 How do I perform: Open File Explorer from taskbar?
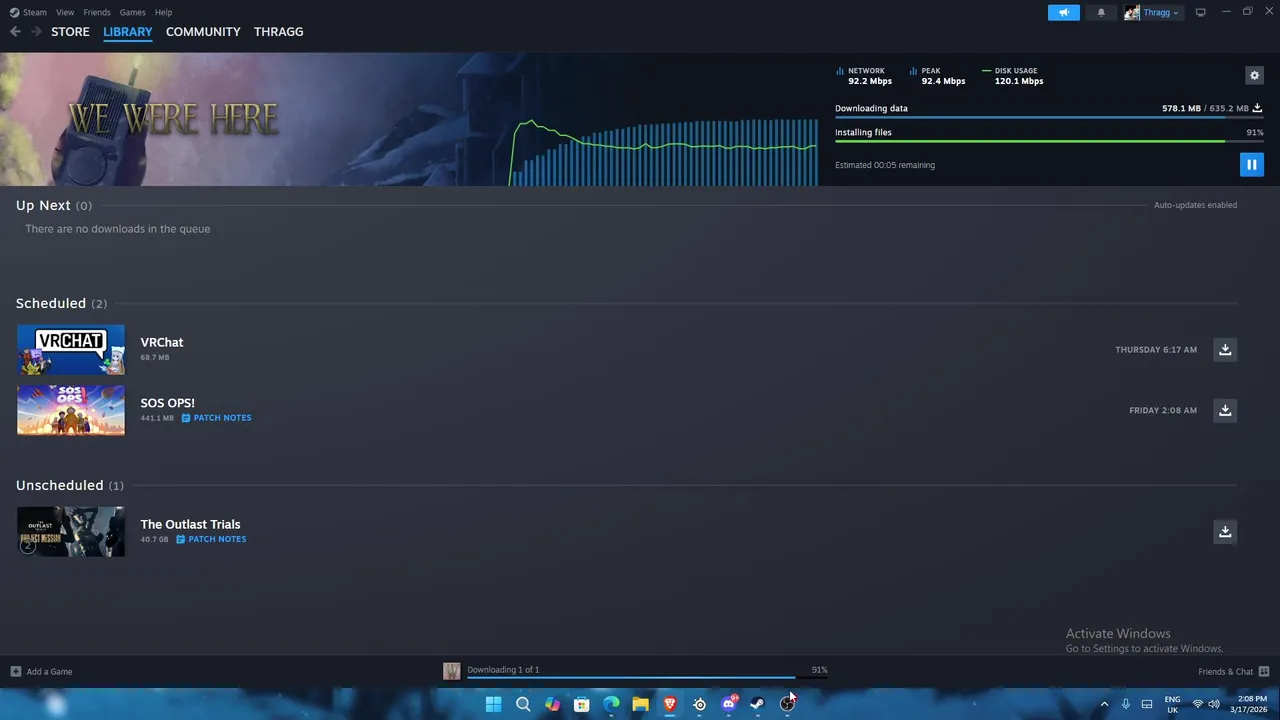tap(640, 704)
